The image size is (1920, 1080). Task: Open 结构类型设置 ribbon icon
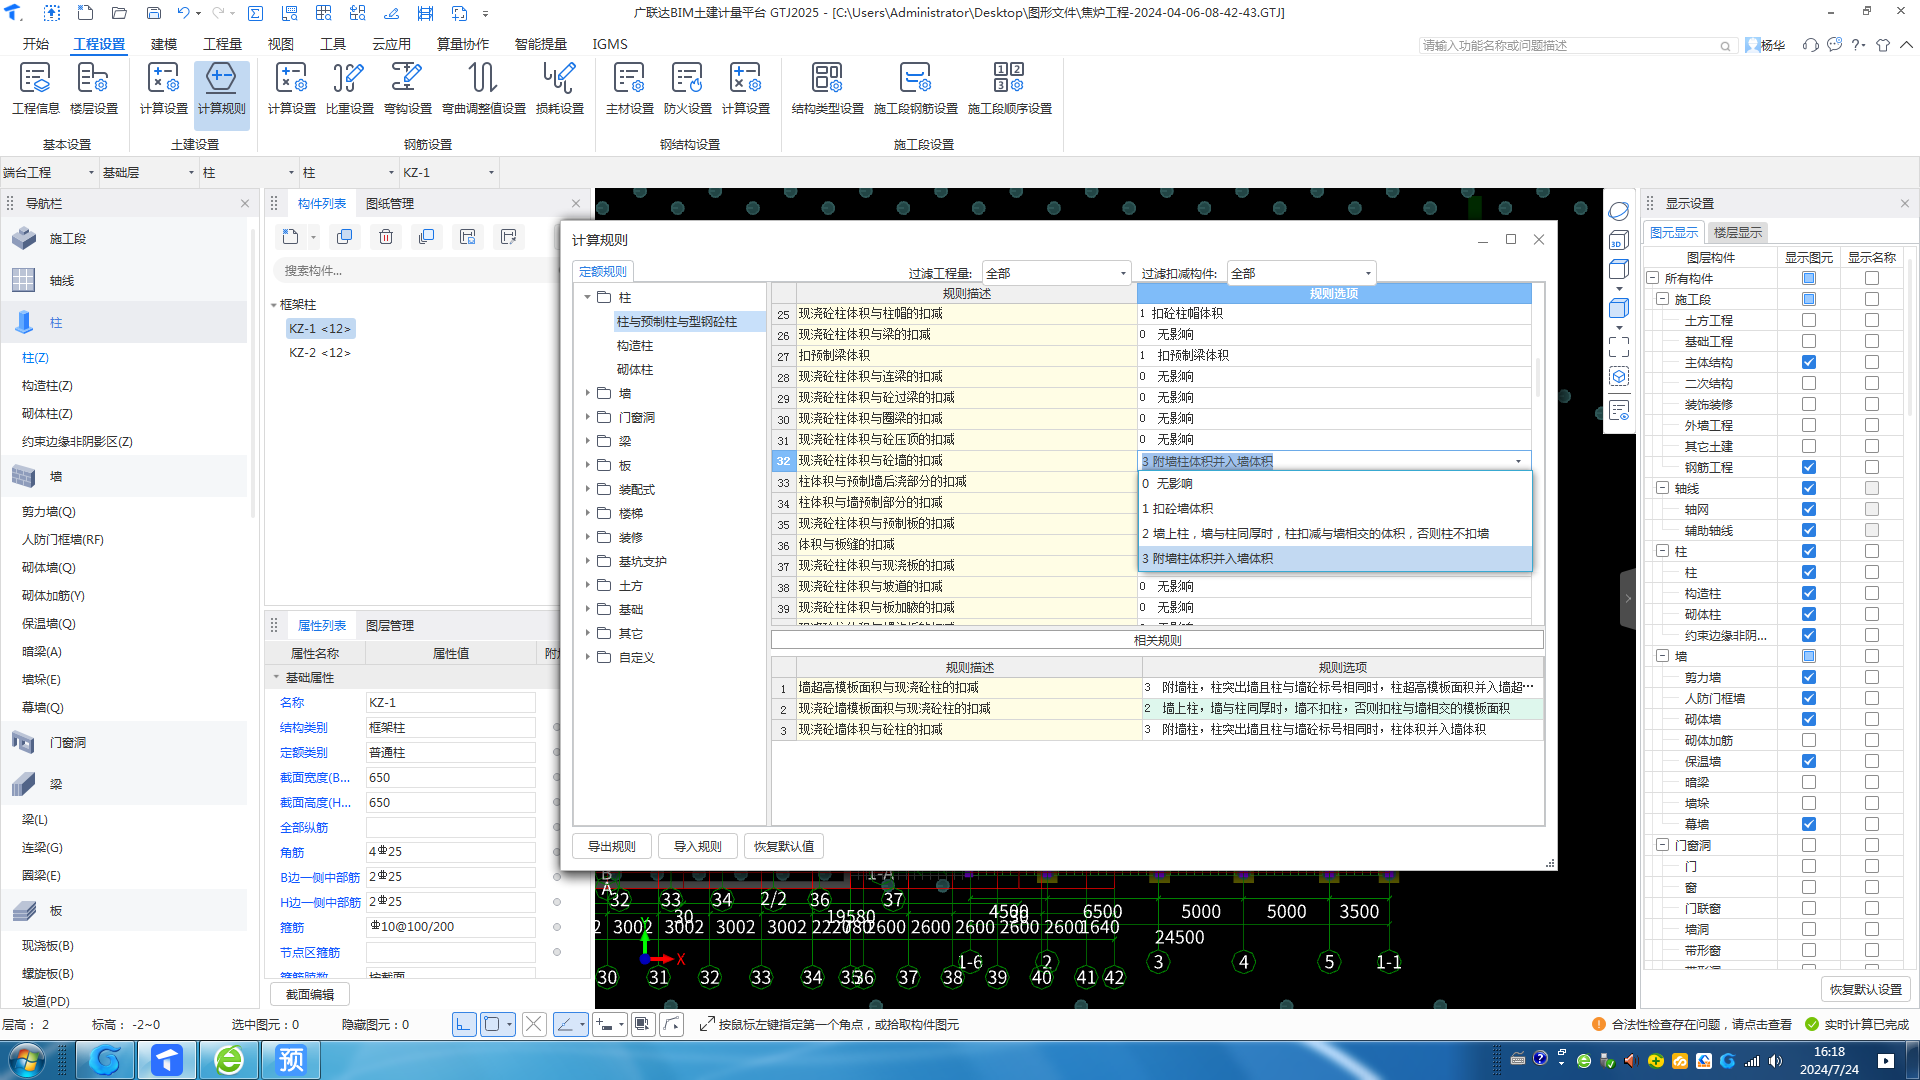coord(827,88)
